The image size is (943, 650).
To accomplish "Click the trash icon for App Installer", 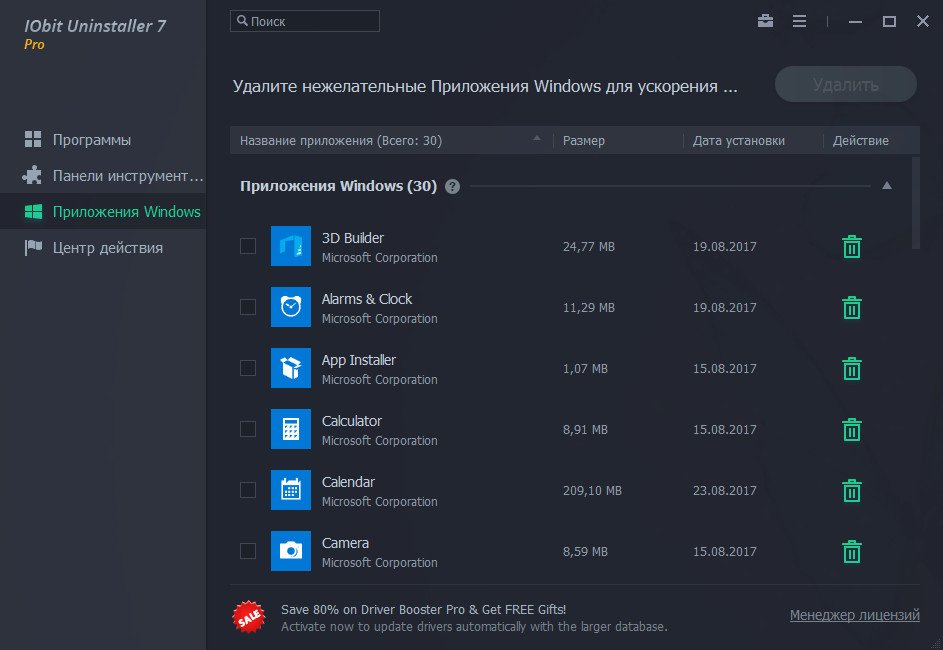I will coord(852,369).
